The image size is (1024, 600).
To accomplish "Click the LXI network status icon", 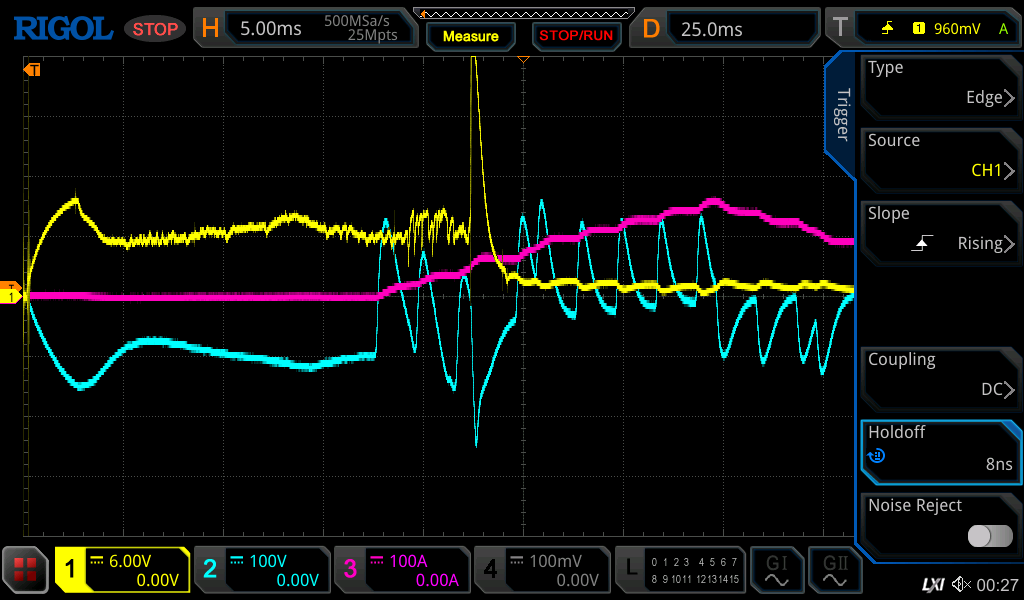I will point(932,584).
